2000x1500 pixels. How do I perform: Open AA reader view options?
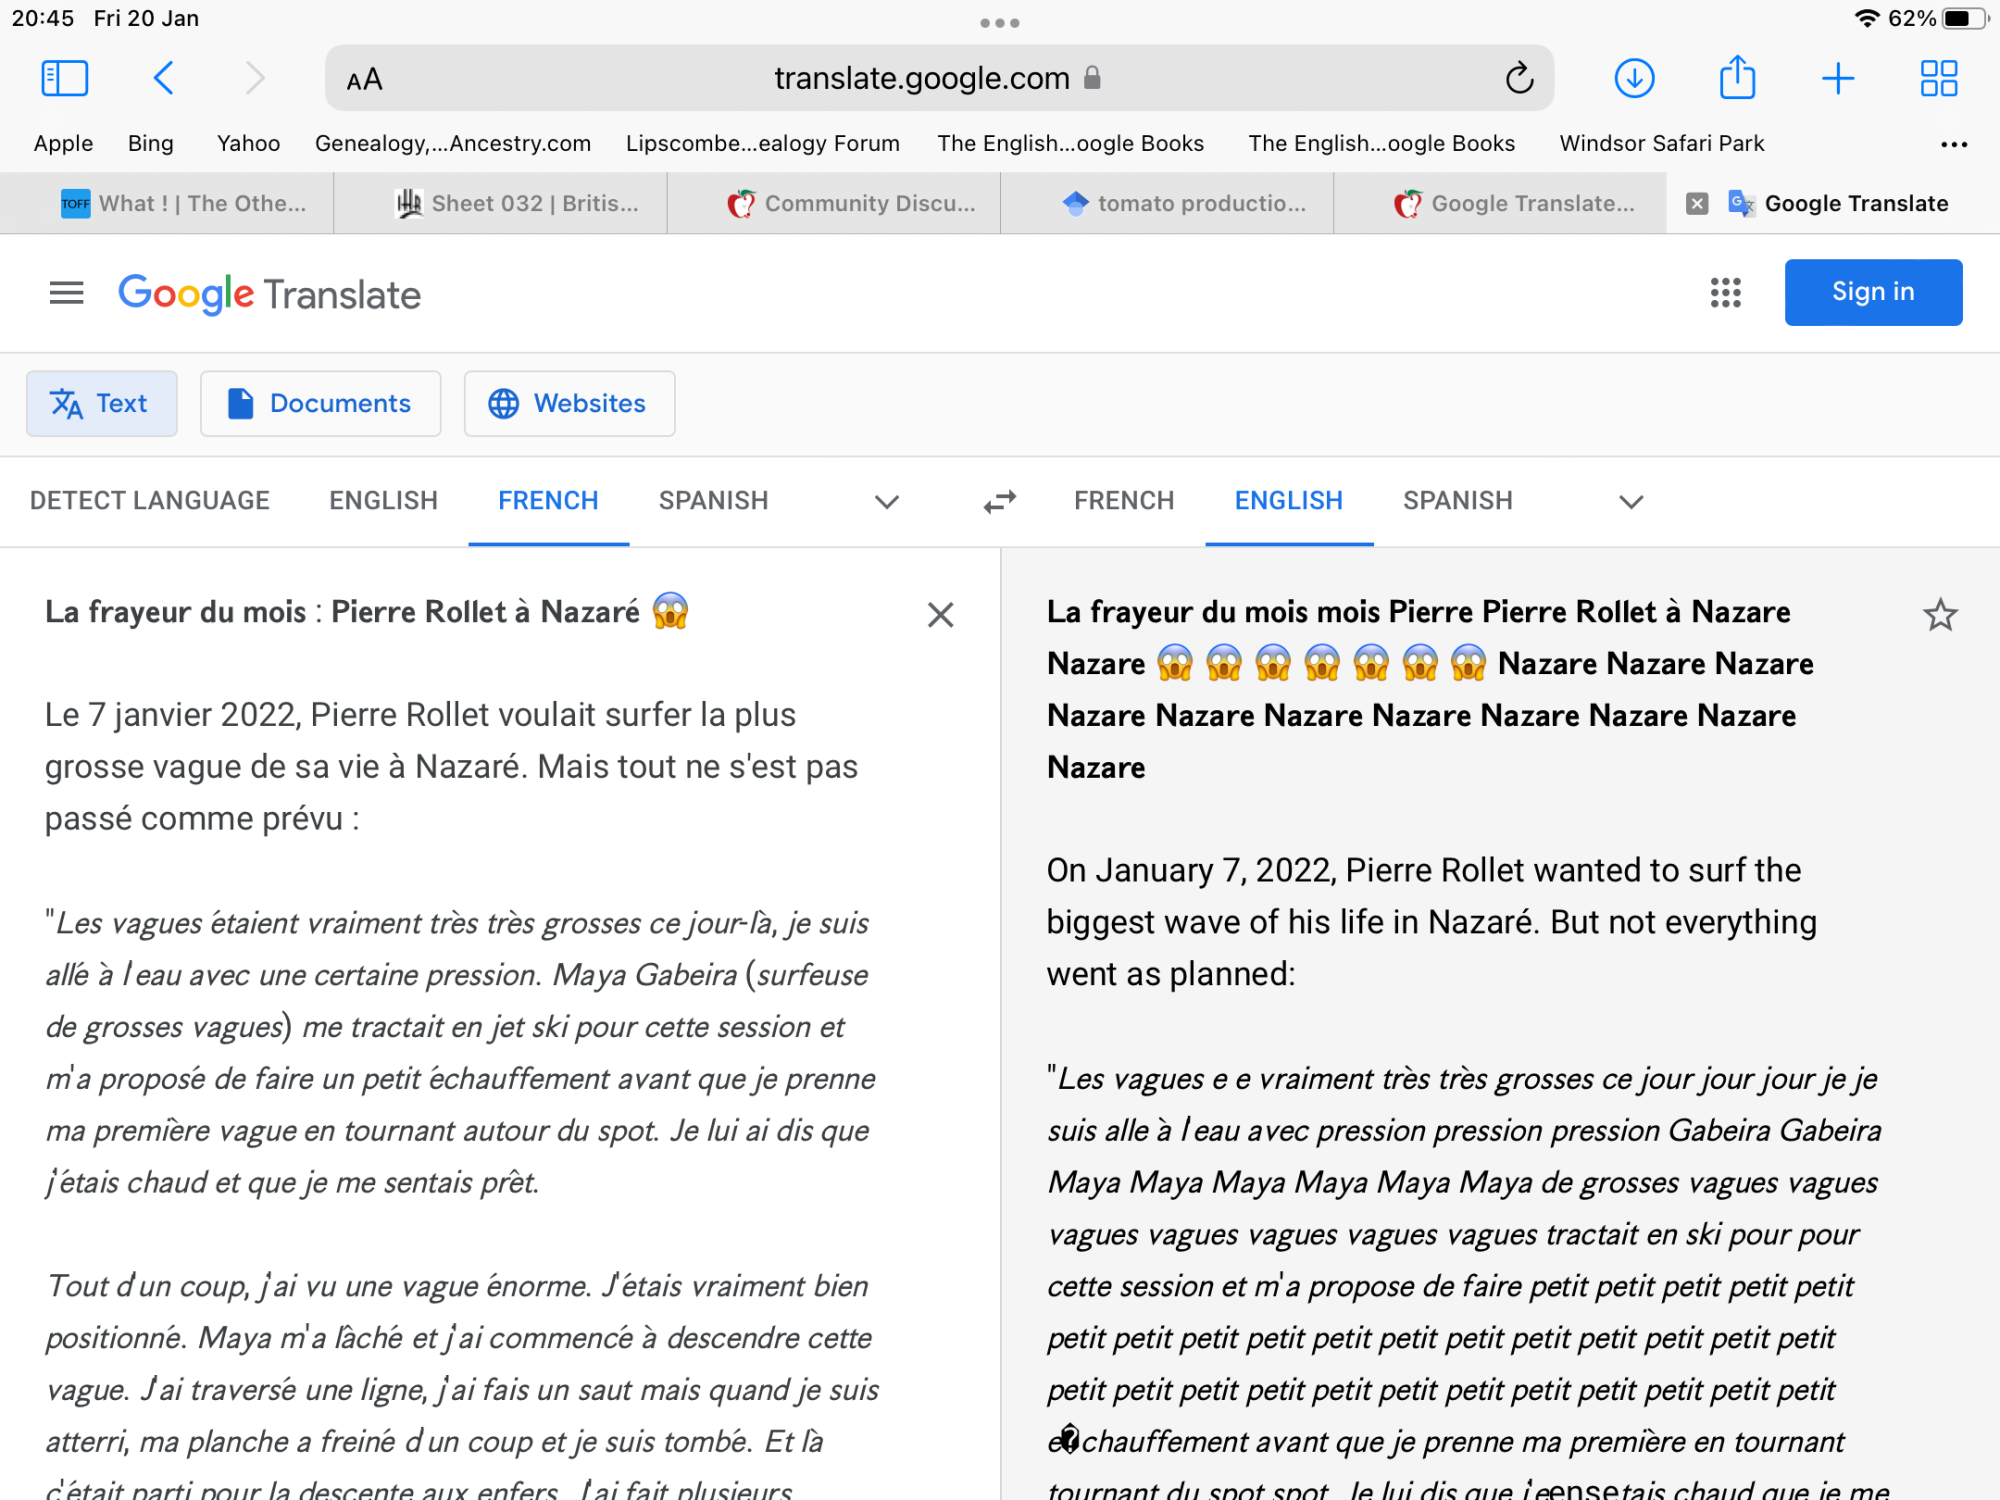coord(364,79)
